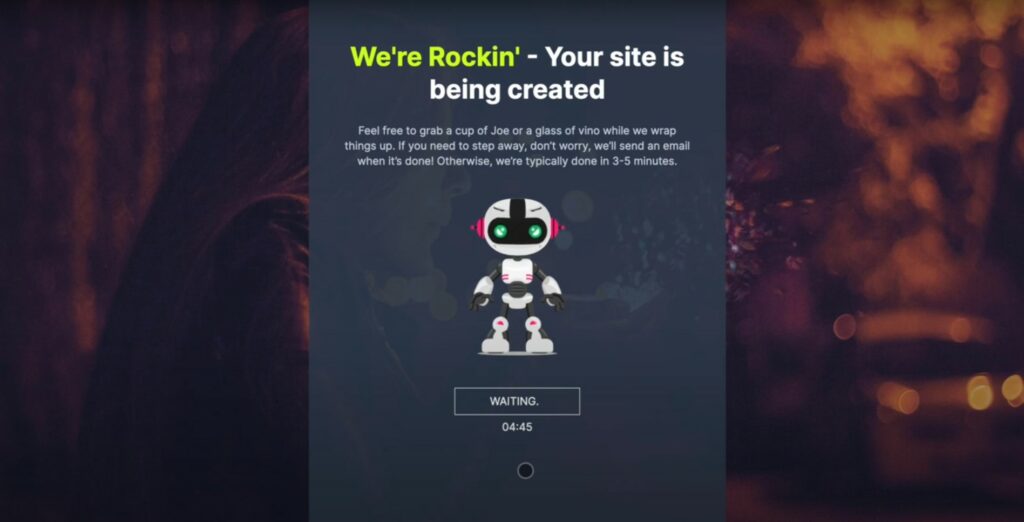The height and width of the screenshot is (522, 1024).
Task: Click the robot mascot's head
Action: pyautogui.click(x=517, y=227)
